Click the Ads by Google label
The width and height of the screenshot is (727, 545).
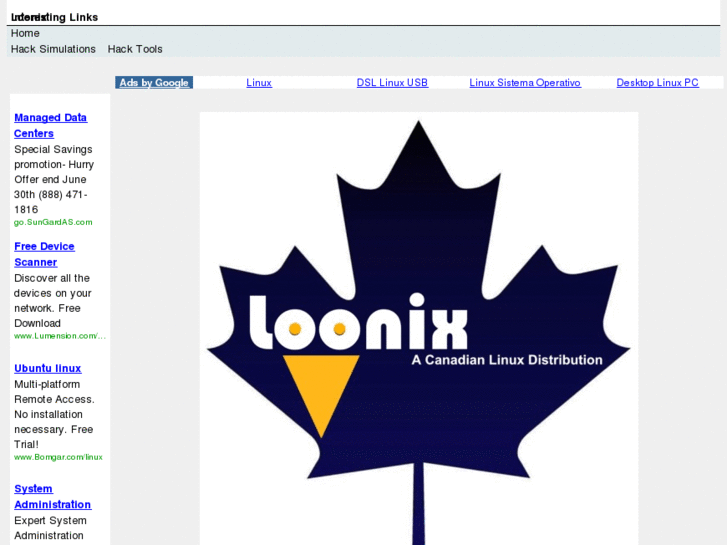[x=154, y=83]
